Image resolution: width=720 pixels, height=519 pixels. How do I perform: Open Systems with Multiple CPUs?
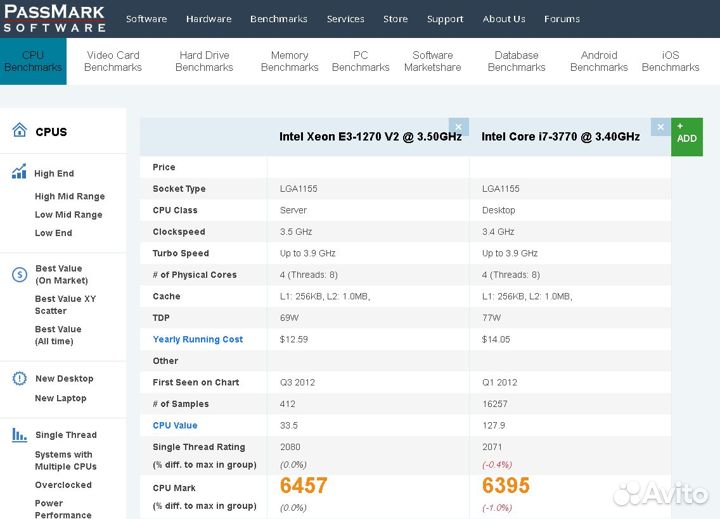click(66, 460)
